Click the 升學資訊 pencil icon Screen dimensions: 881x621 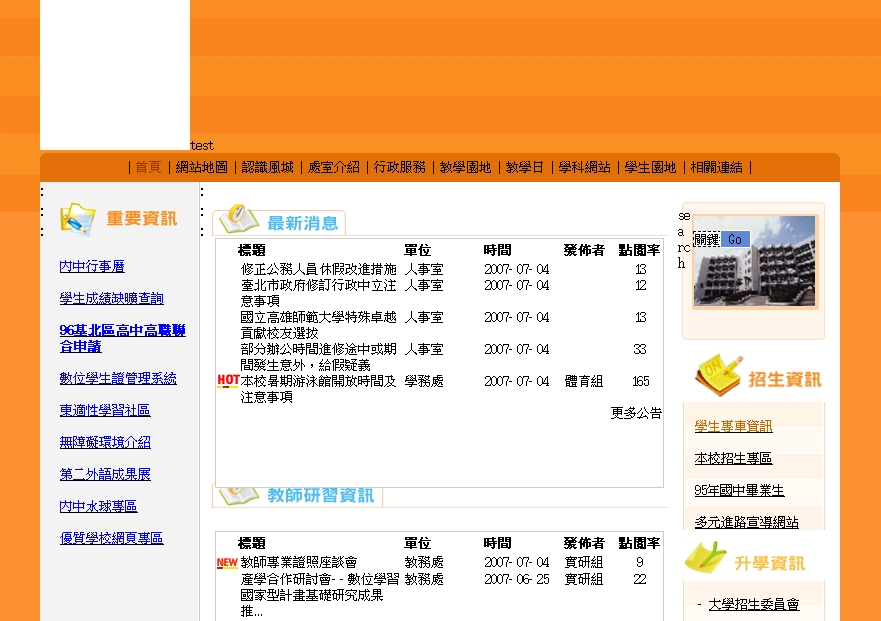pos(706,558)
